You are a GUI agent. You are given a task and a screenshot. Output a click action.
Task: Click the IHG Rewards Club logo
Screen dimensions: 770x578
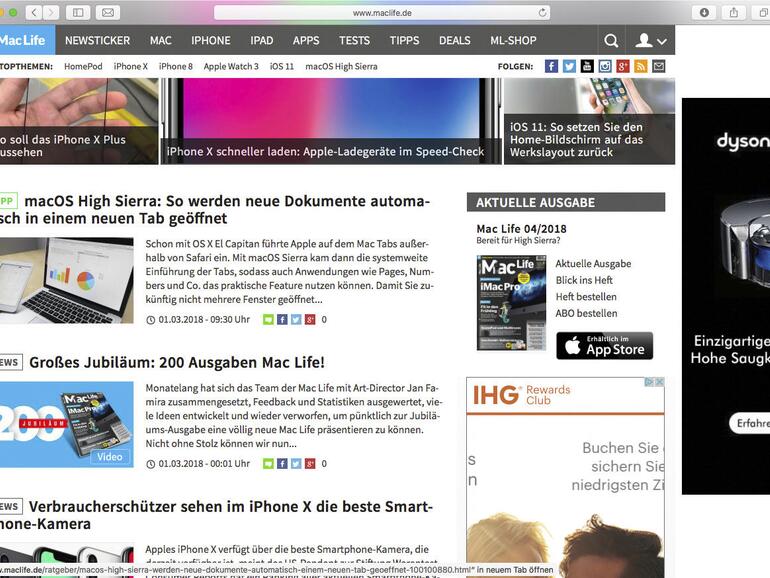coord(521,395)
